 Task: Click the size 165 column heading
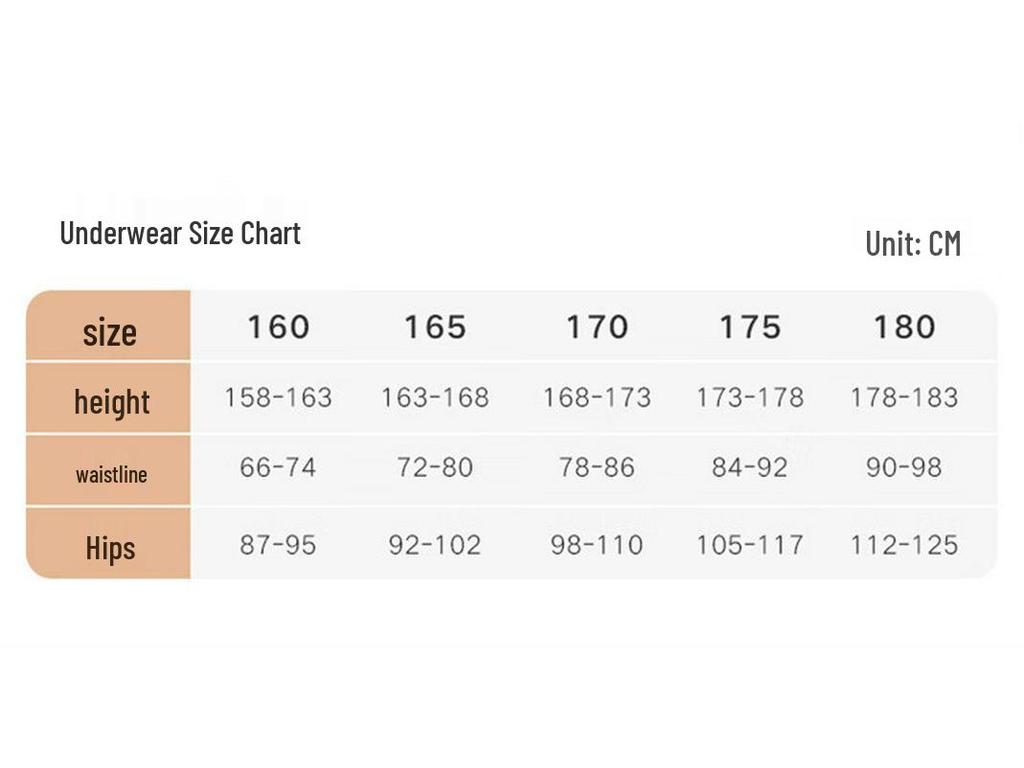click(435, 327)
